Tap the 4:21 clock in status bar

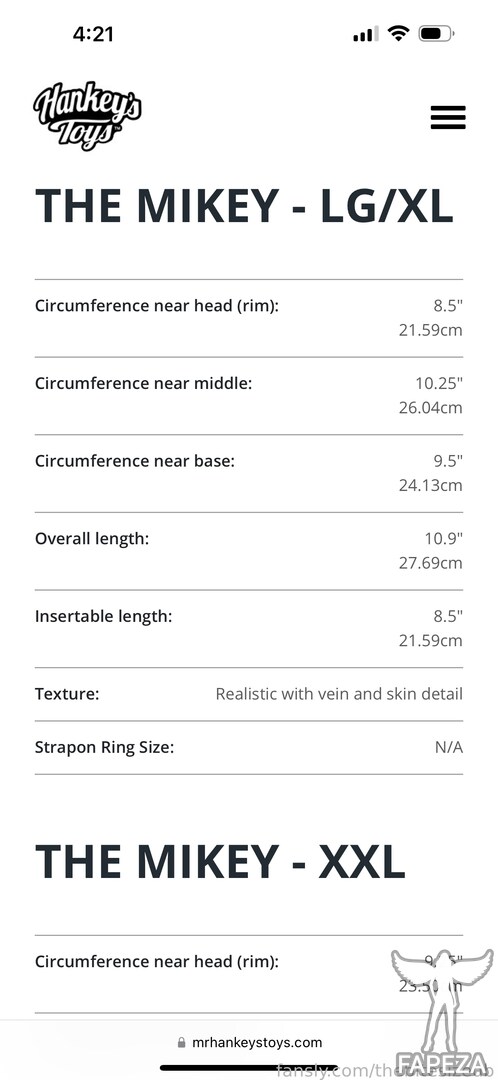93,34
